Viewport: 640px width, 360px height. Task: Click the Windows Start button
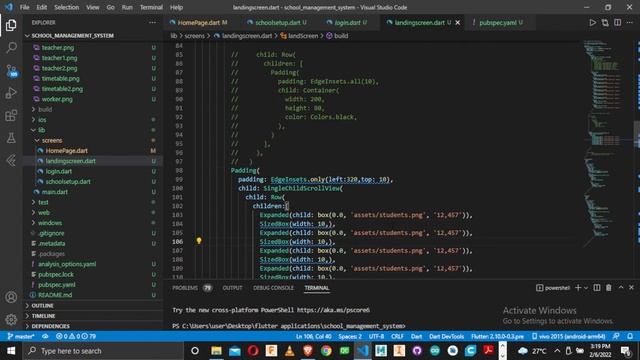click(x=11, y=351)
